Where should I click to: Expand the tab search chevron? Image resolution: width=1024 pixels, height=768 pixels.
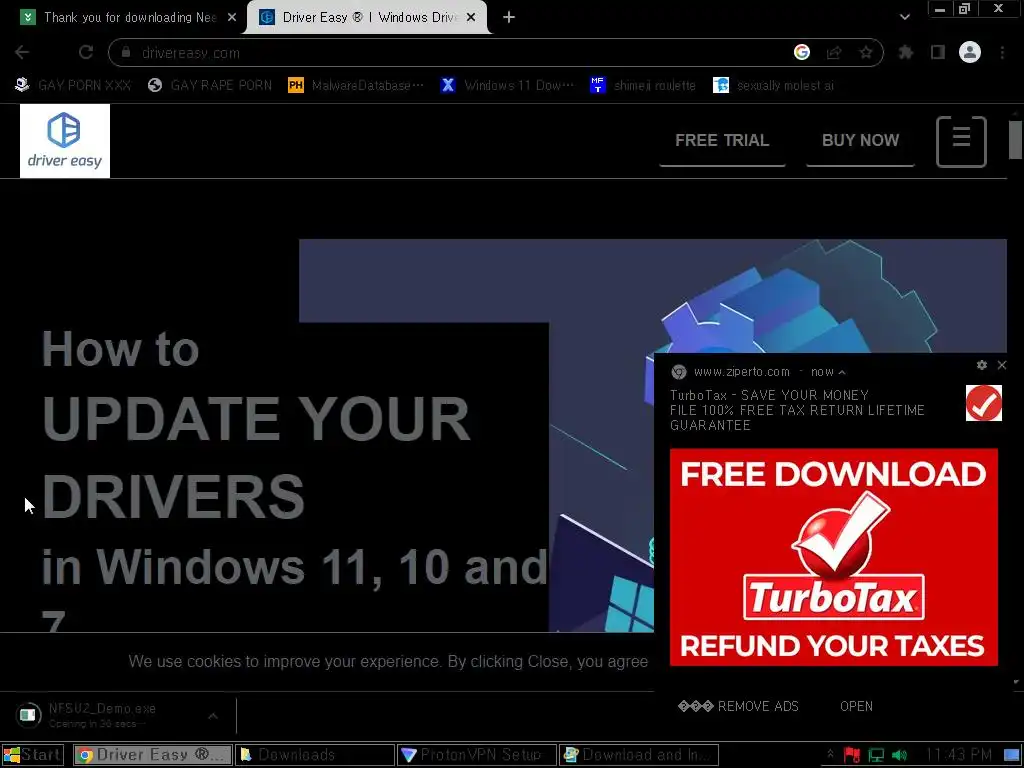[904, 17]
